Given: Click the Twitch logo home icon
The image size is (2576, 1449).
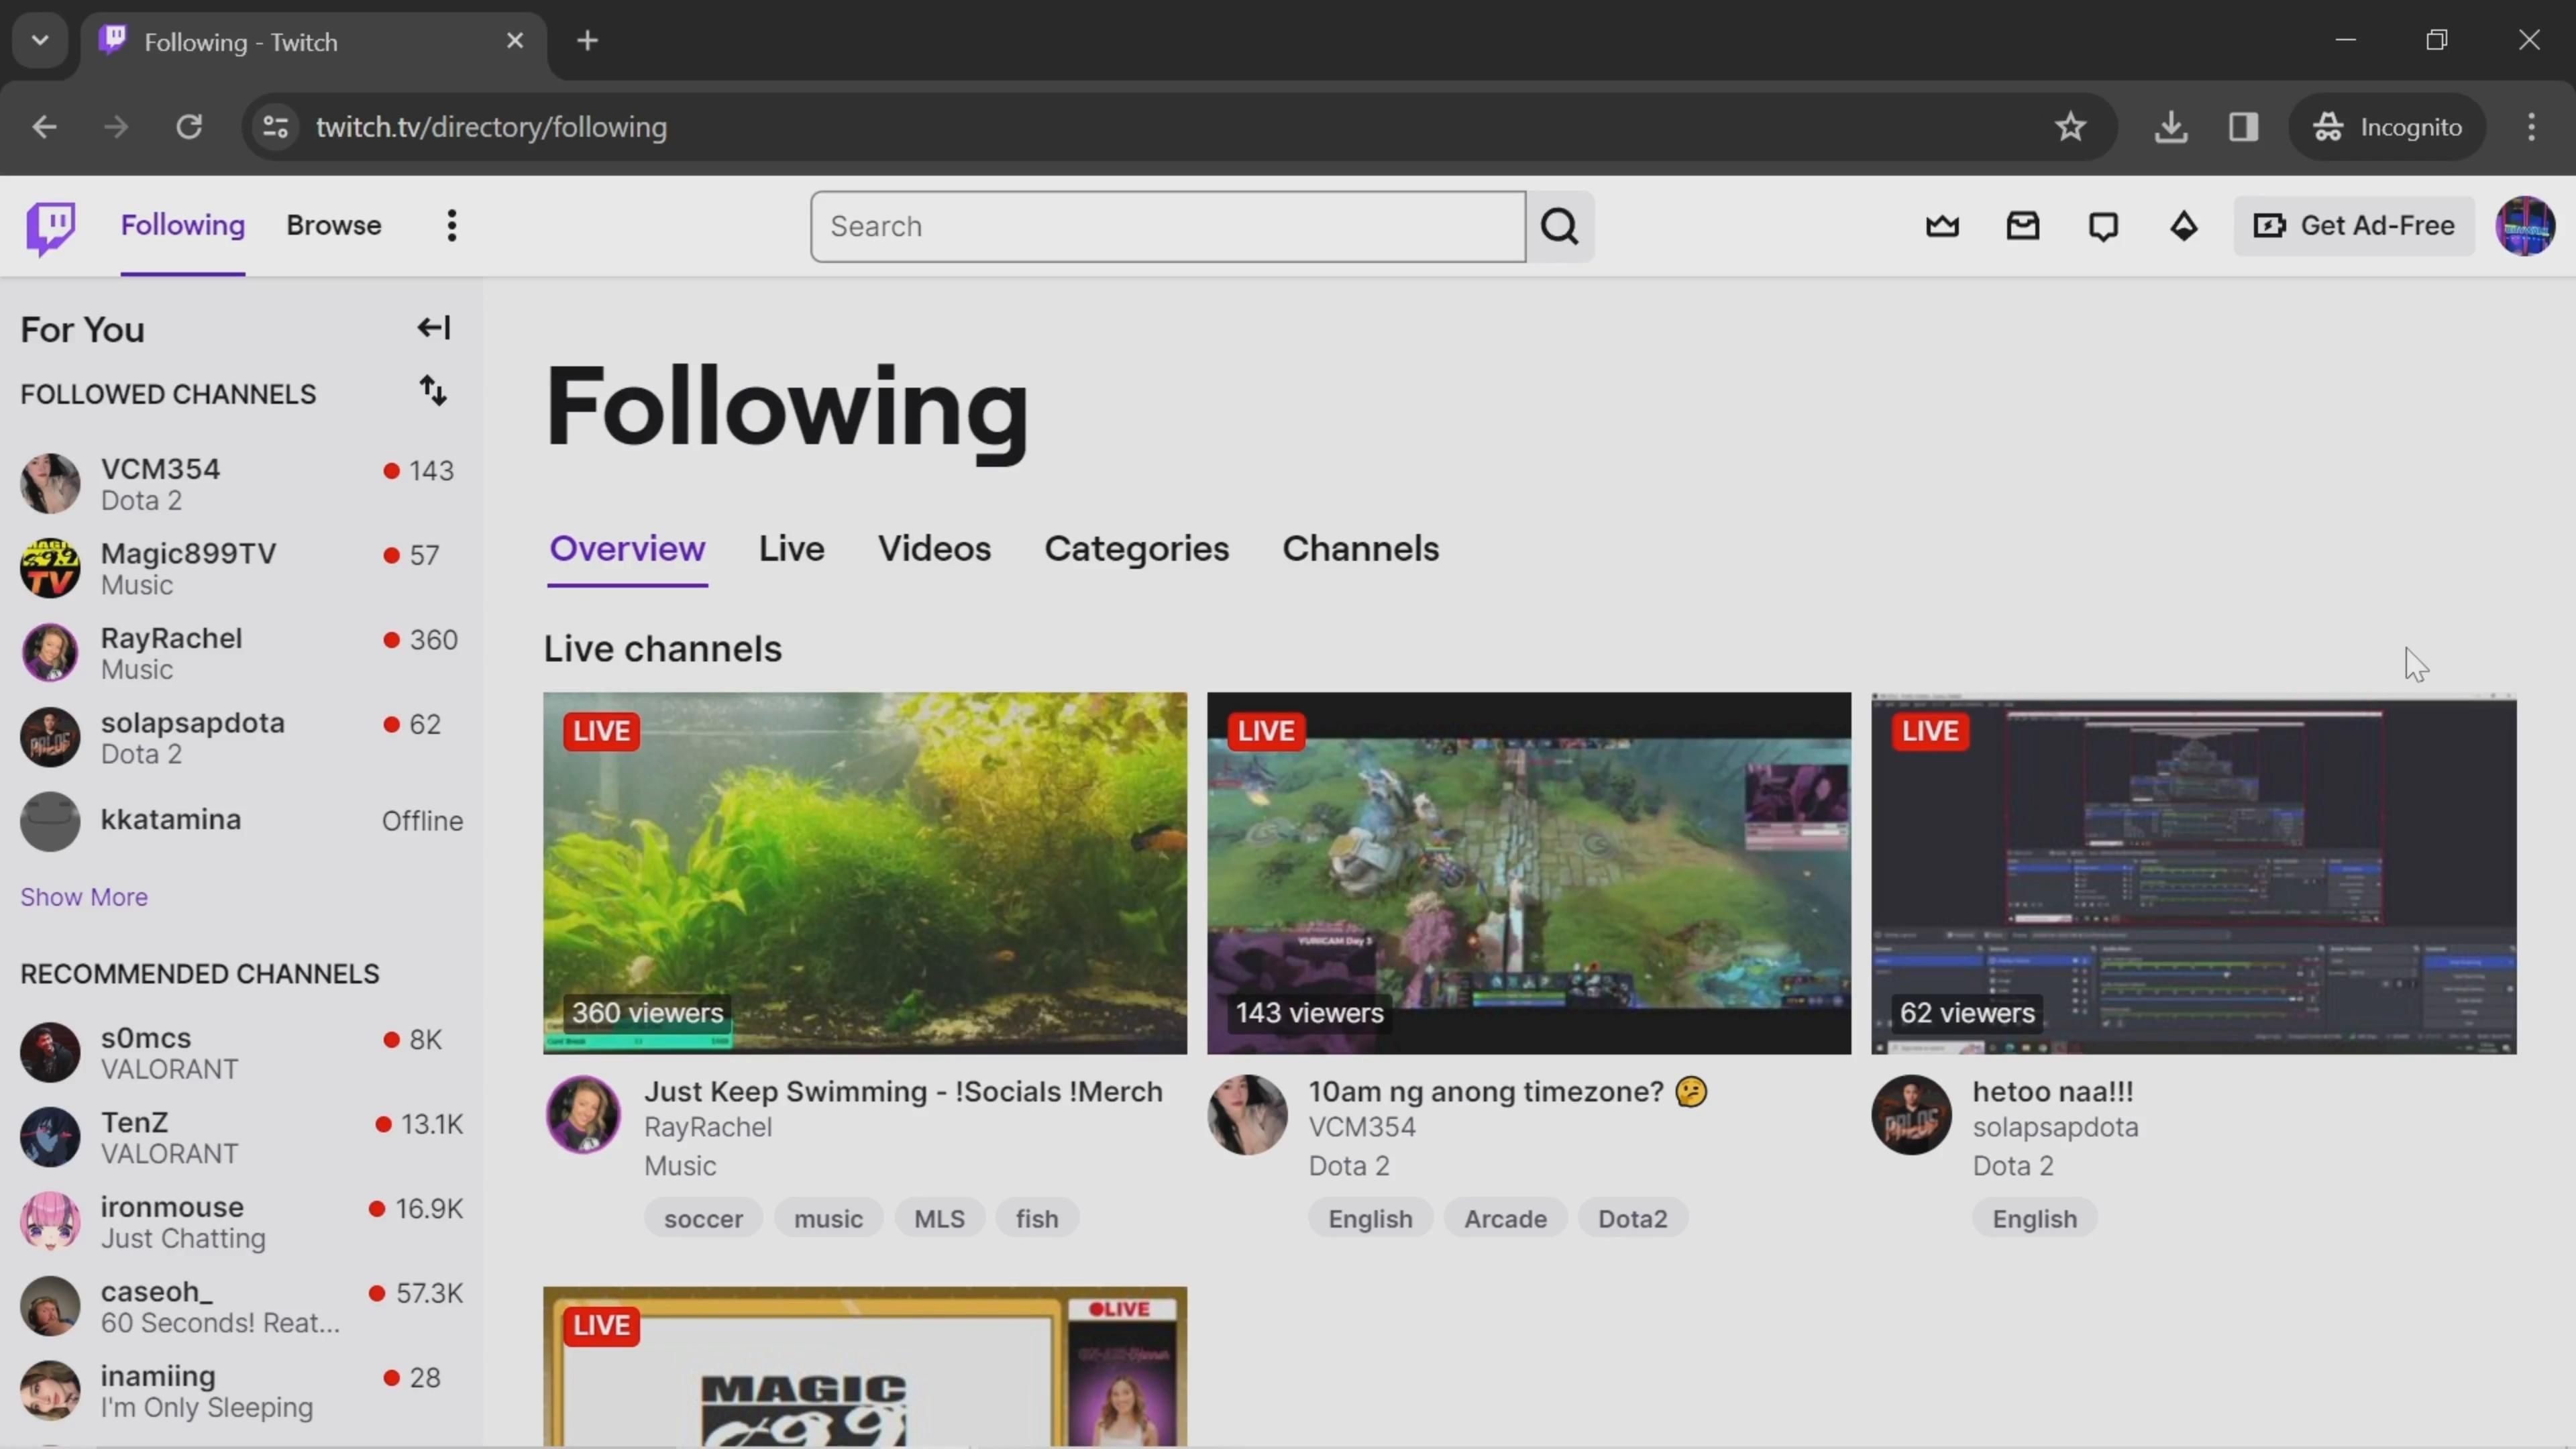Looking at the screenshot, I should tap(50, 227).
